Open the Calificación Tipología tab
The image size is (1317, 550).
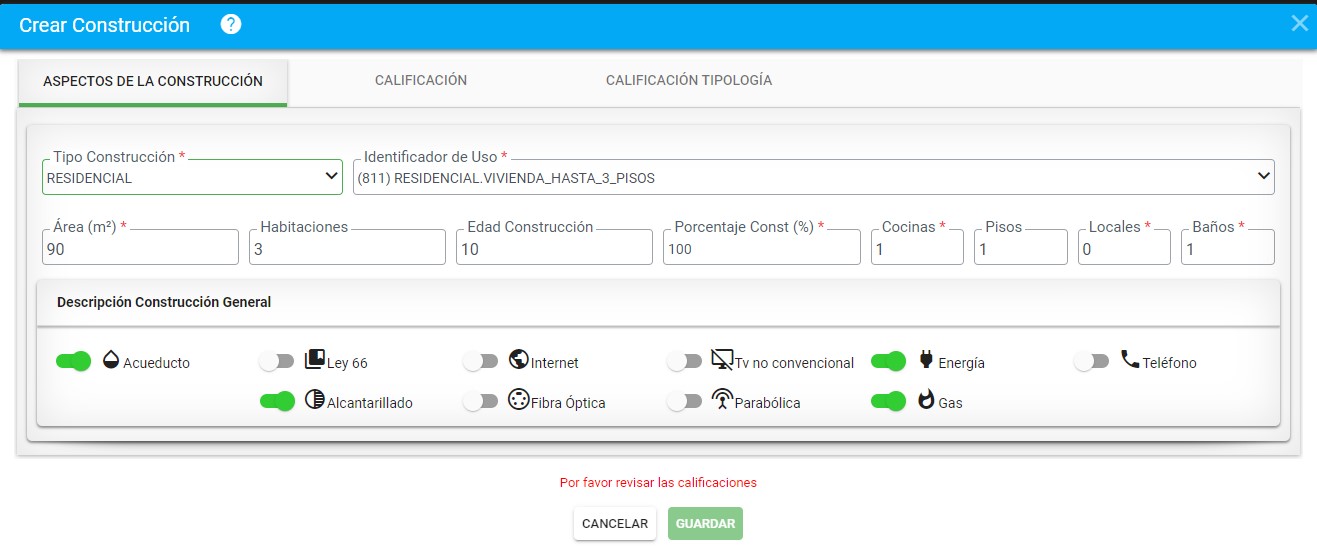pyautogui.click(x=689, y=80)
